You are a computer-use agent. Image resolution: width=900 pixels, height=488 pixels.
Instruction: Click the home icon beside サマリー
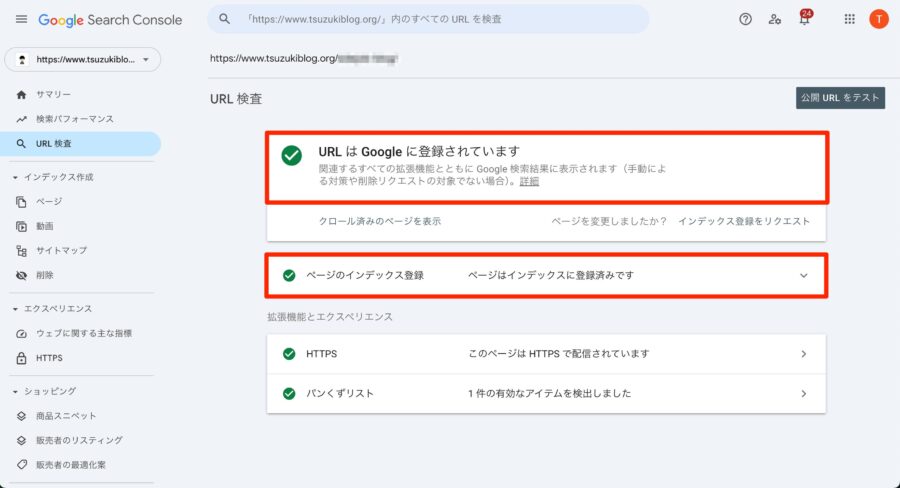click(21, 94)
